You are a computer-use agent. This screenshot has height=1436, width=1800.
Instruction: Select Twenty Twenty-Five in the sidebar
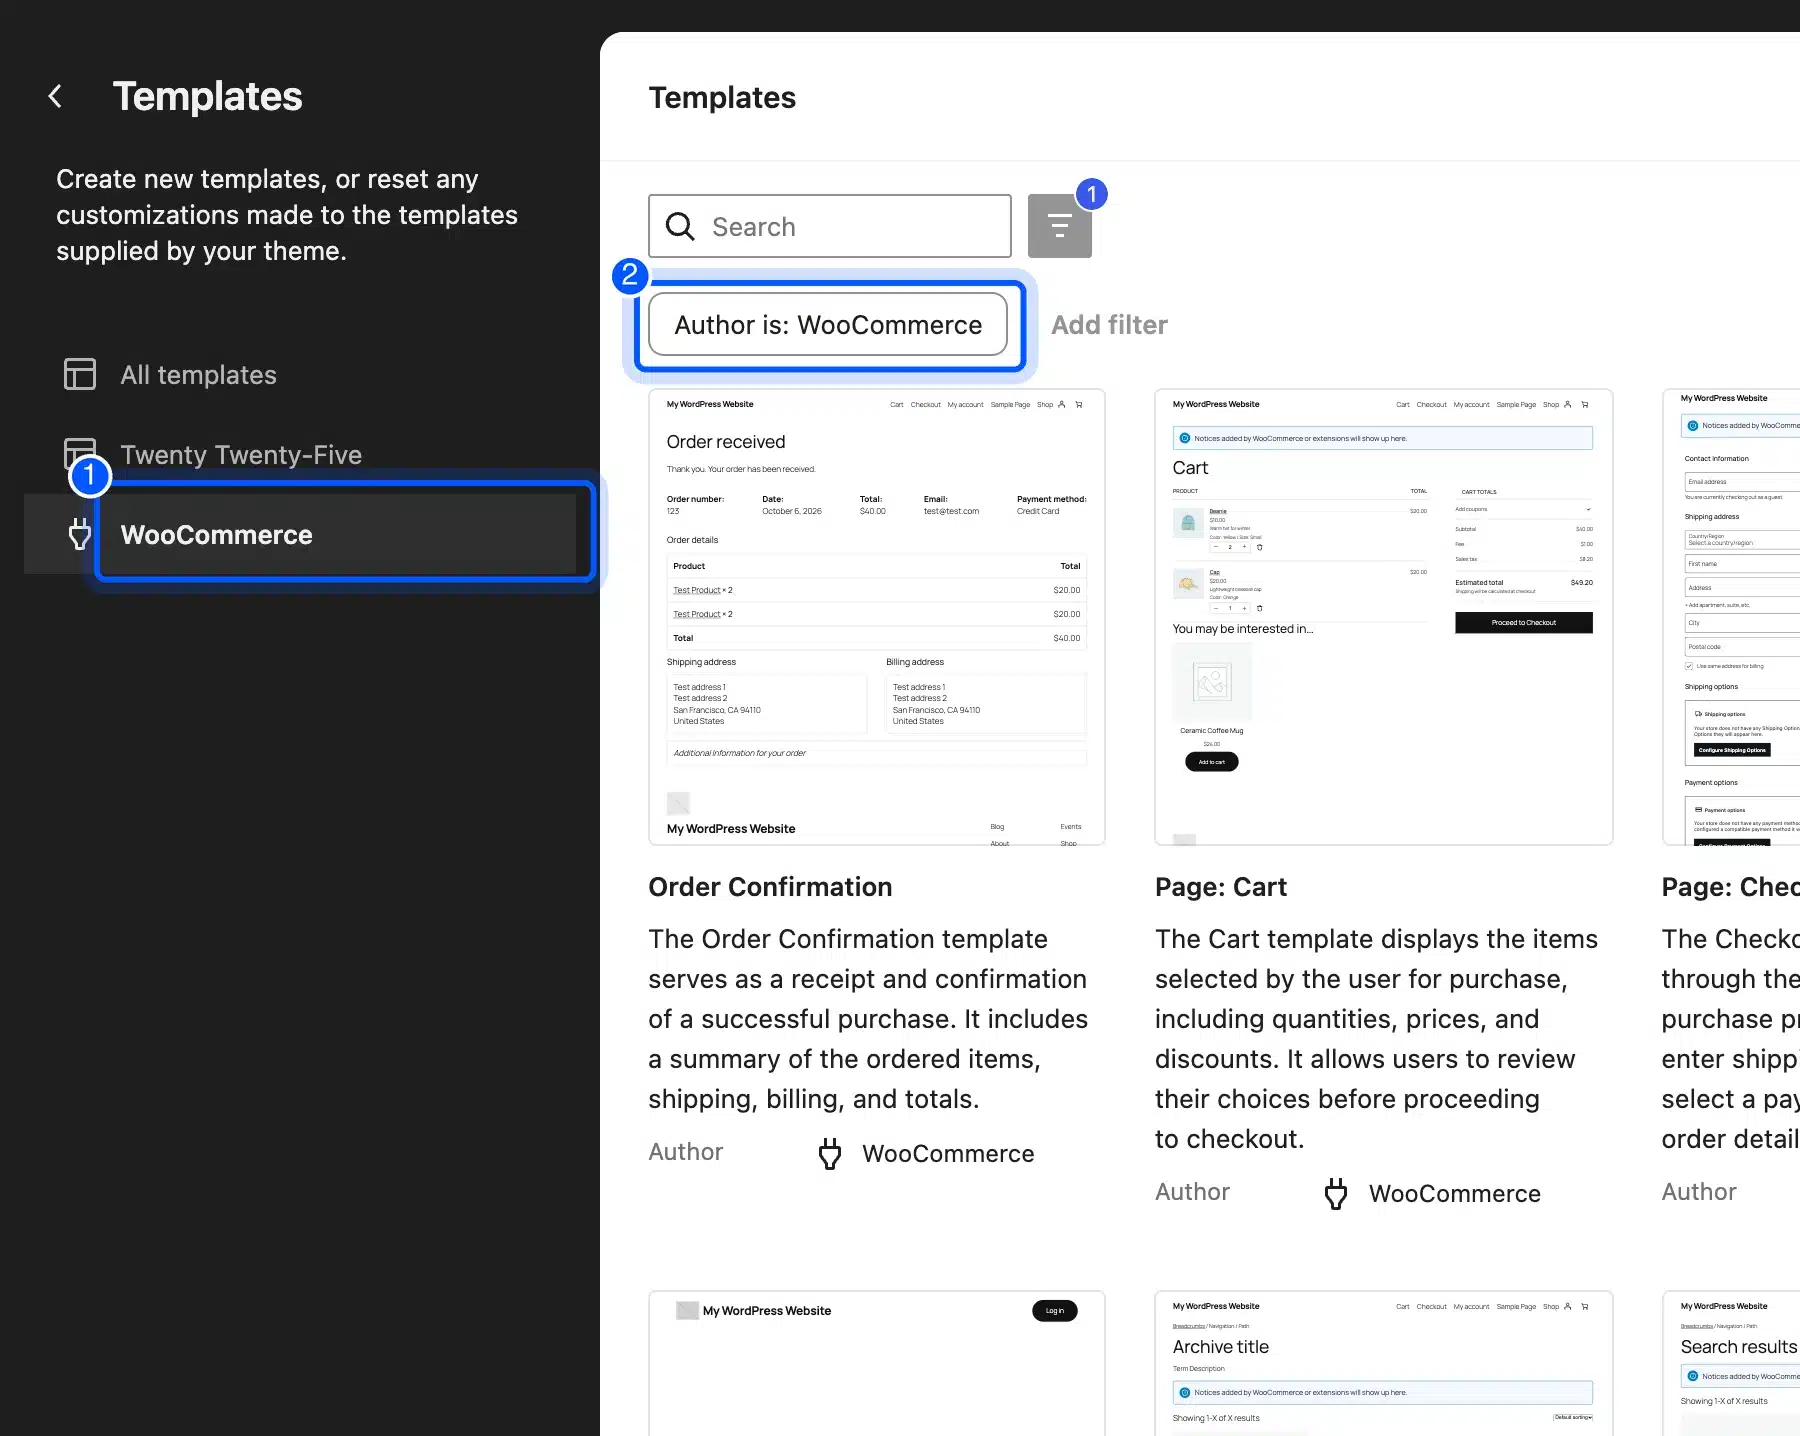click(300, 455)
